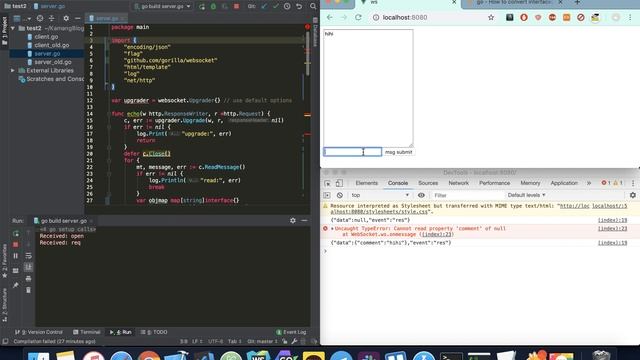Open the Project view selector dropdown
The width and height of the screenshot is (640, 360).
(x=22, y=18)
